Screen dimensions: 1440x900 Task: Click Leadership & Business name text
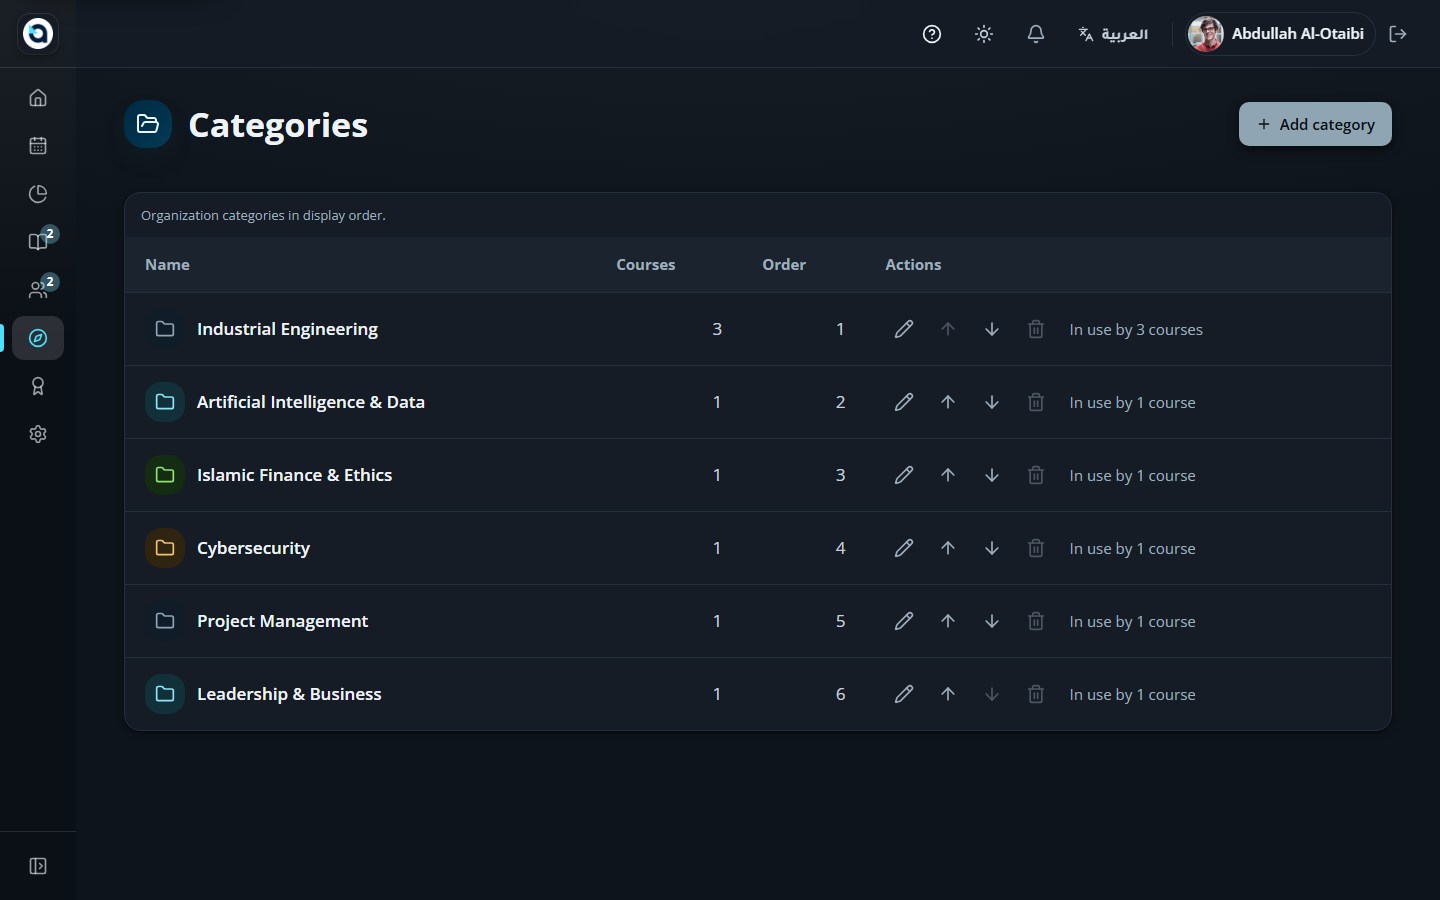coord(289,694)
